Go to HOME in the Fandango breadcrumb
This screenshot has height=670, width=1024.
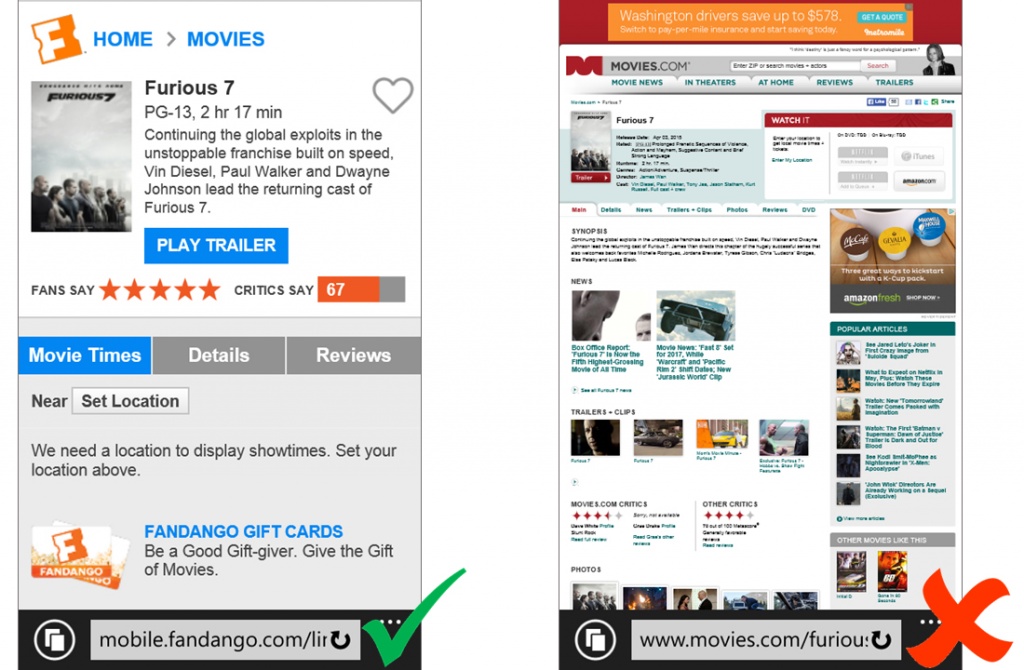123,39
